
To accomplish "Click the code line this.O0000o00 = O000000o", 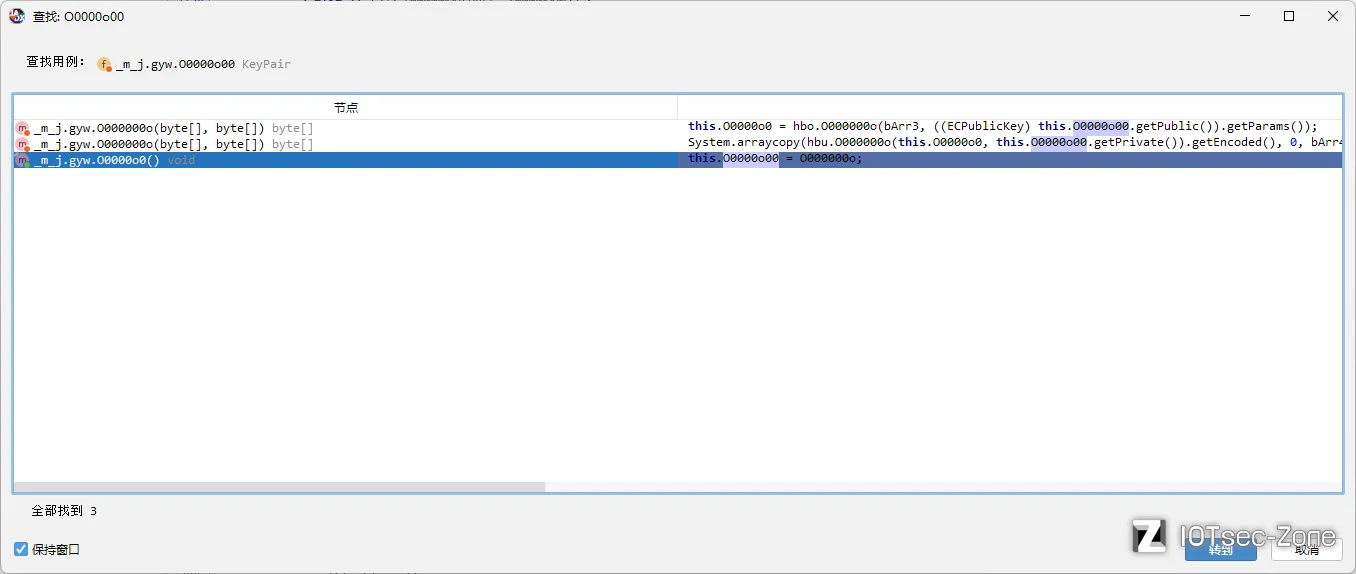I will (x=1010, y=159).
